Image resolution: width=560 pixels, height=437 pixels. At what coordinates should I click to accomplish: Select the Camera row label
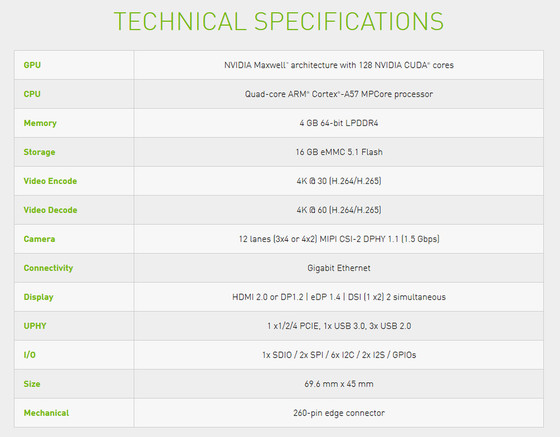[x=39, y=239]
